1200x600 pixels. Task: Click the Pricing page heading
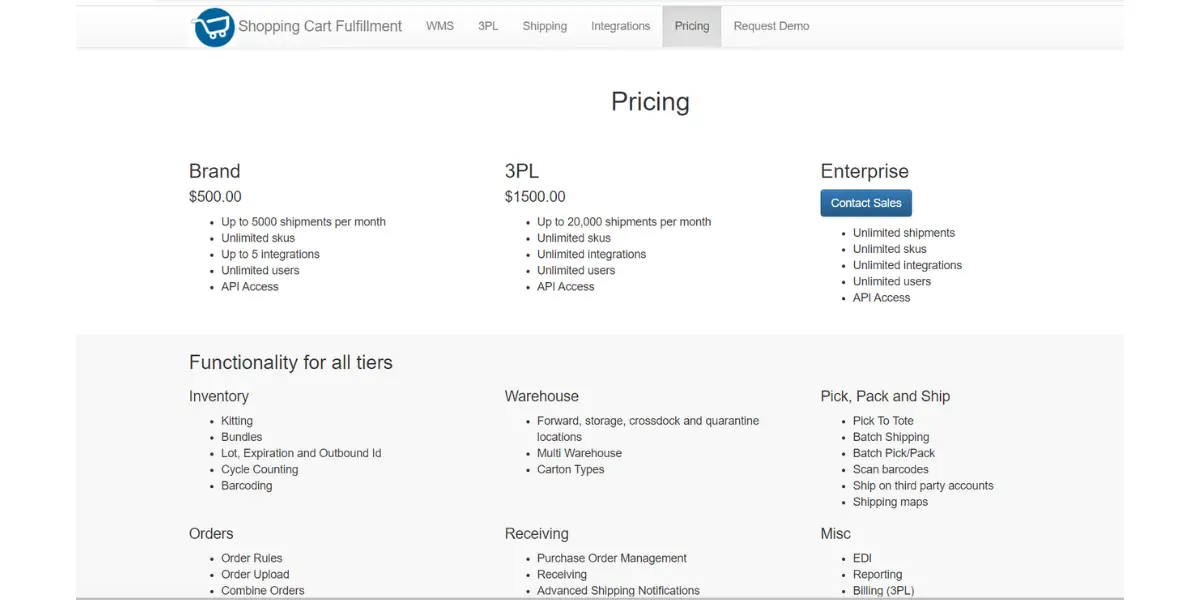click(650, 102)
